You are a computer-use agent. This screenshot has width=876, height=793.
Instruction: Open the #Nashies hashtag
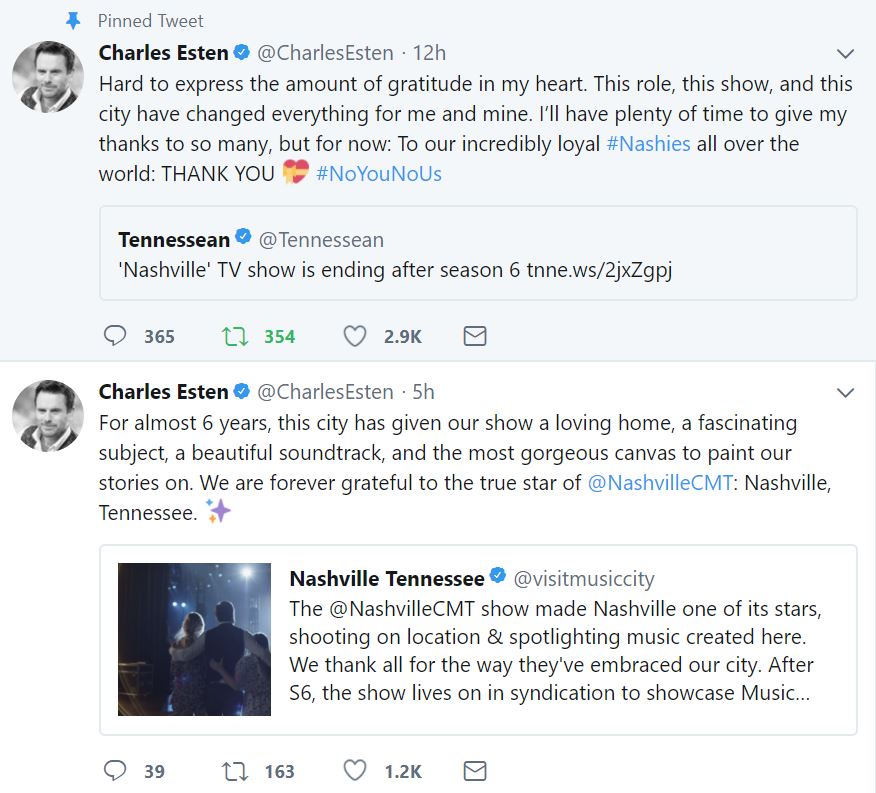(649, 144)
